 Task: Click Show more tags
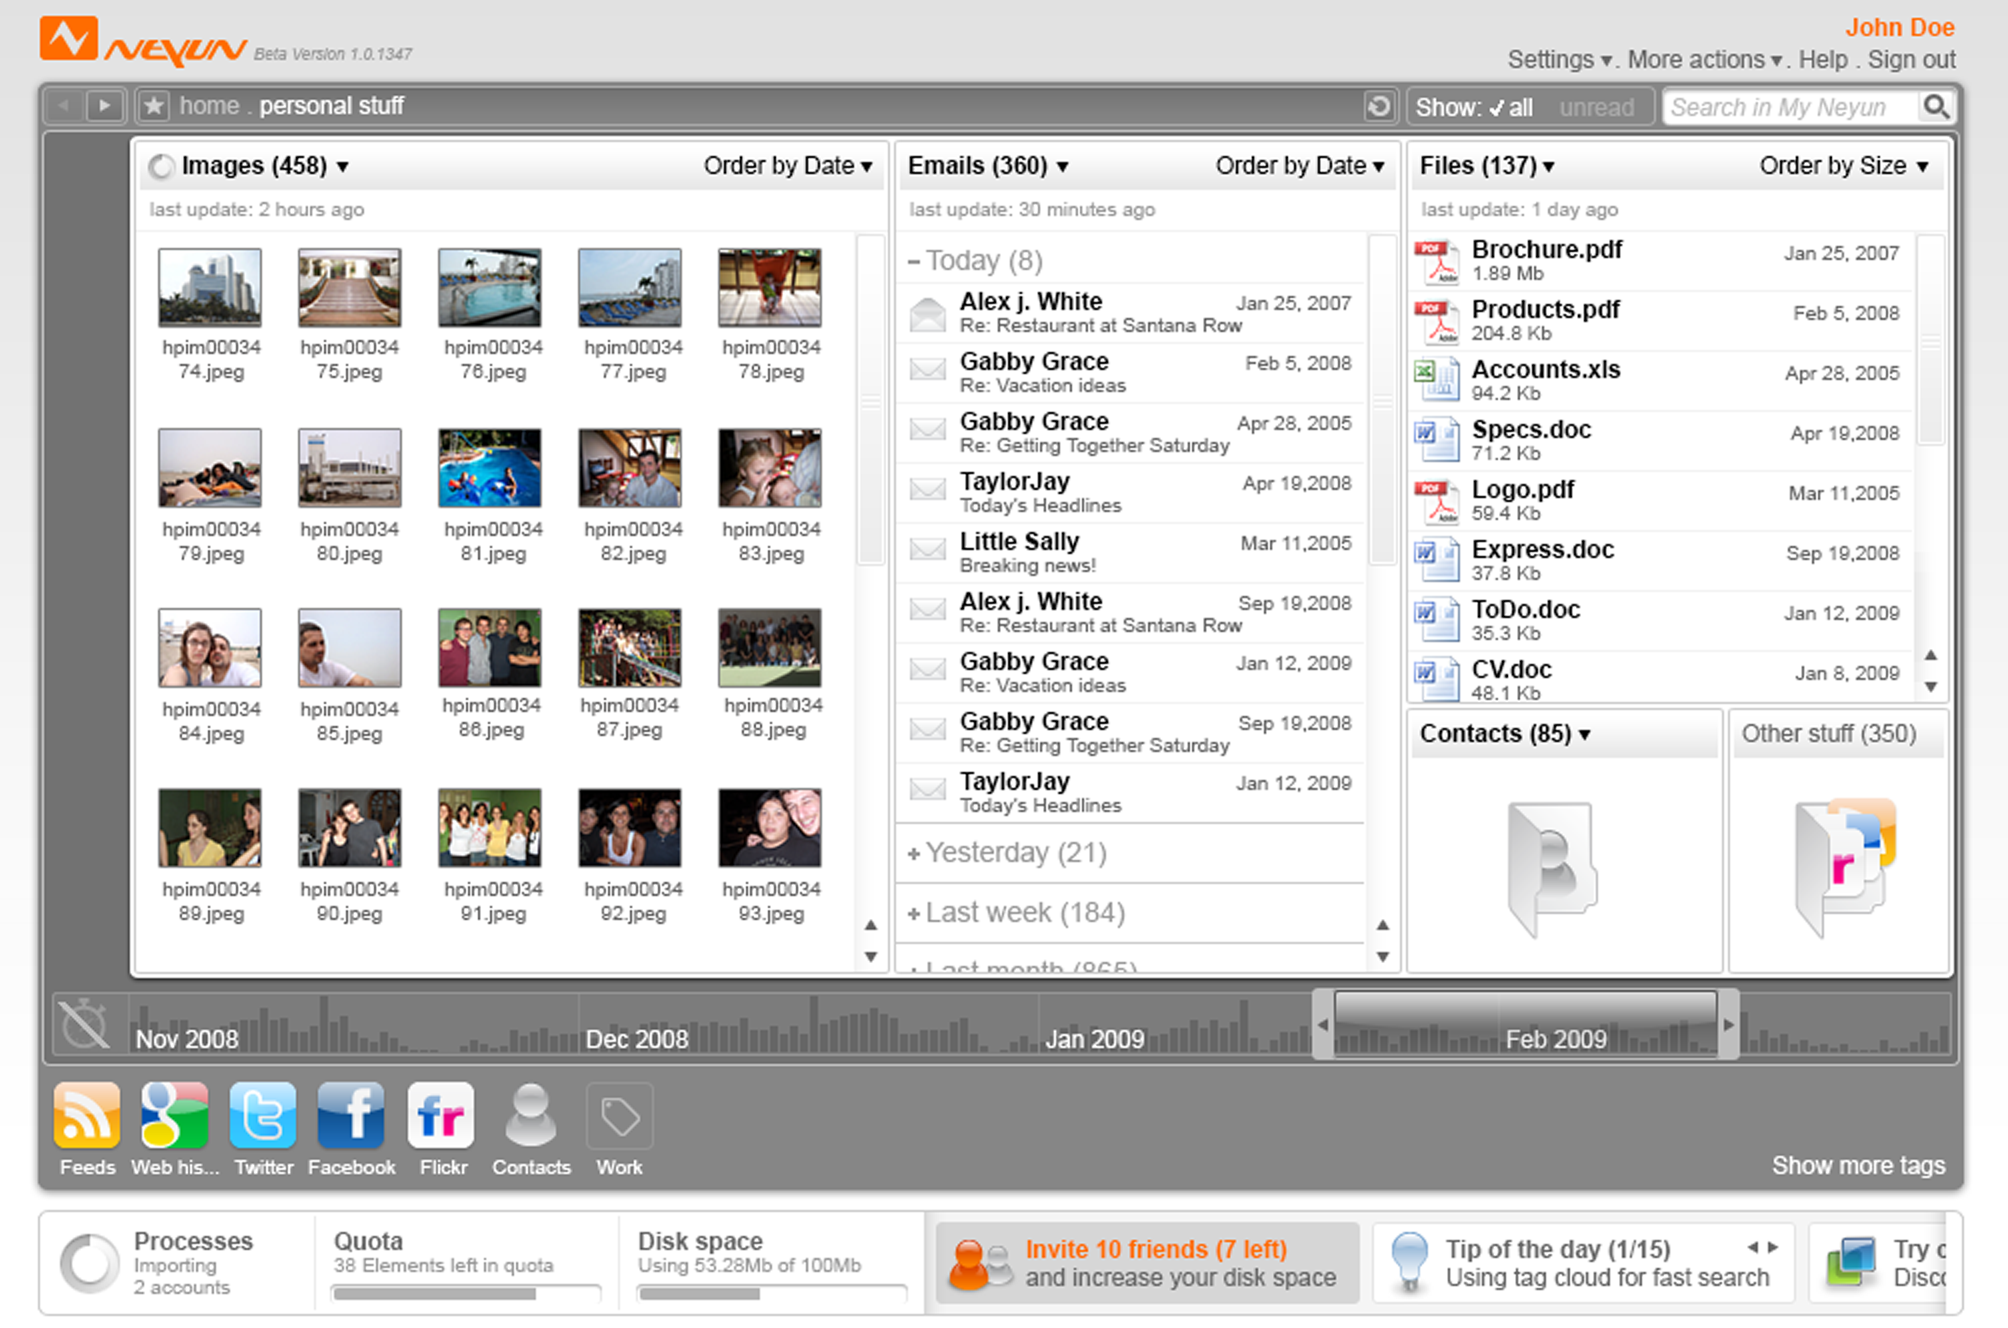point(1858,1166)
